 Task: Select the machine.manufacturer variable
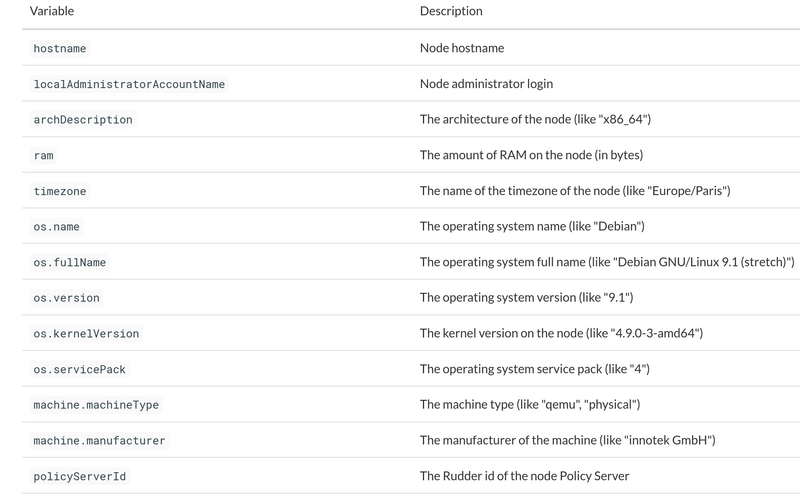tap(99, 441)
